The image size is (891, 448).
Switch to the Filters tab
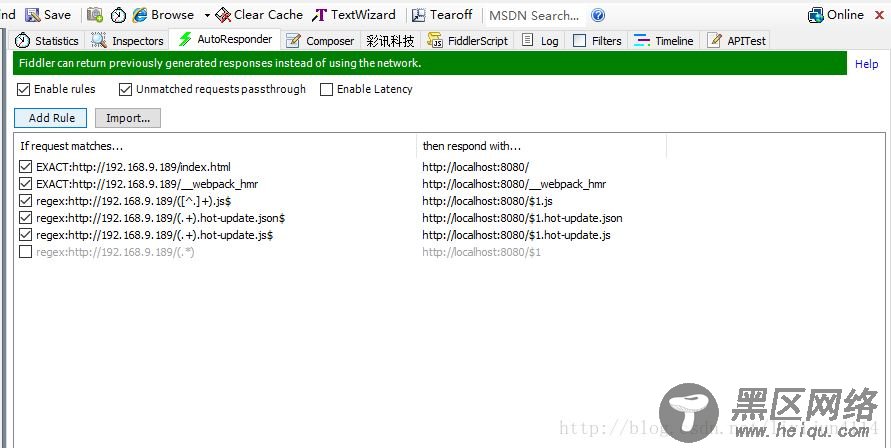(x=597, y=40)
